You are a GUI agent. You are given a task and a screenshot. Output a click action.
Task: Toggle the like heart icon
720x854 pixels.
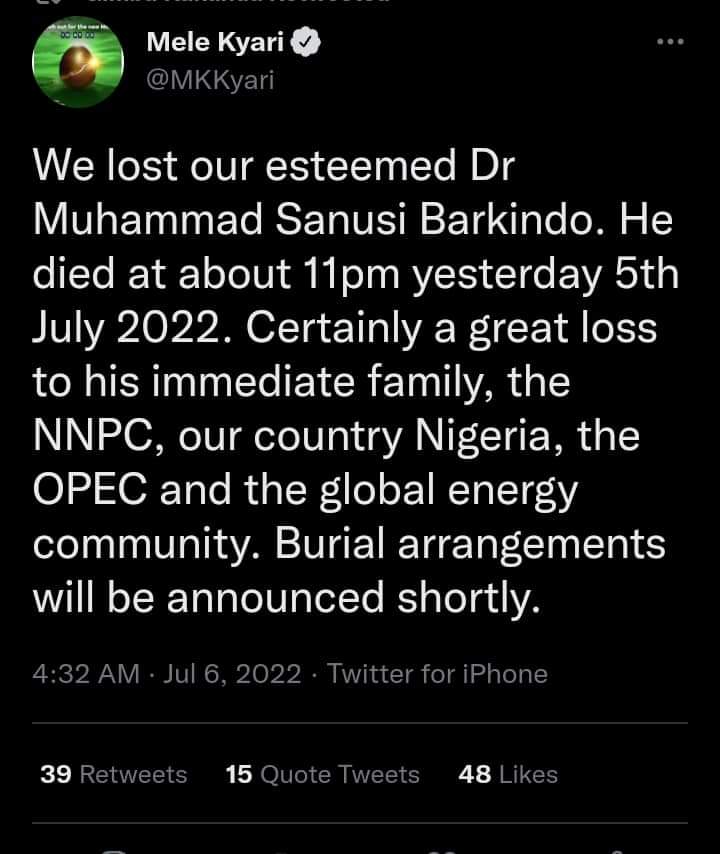click(443, 850)
